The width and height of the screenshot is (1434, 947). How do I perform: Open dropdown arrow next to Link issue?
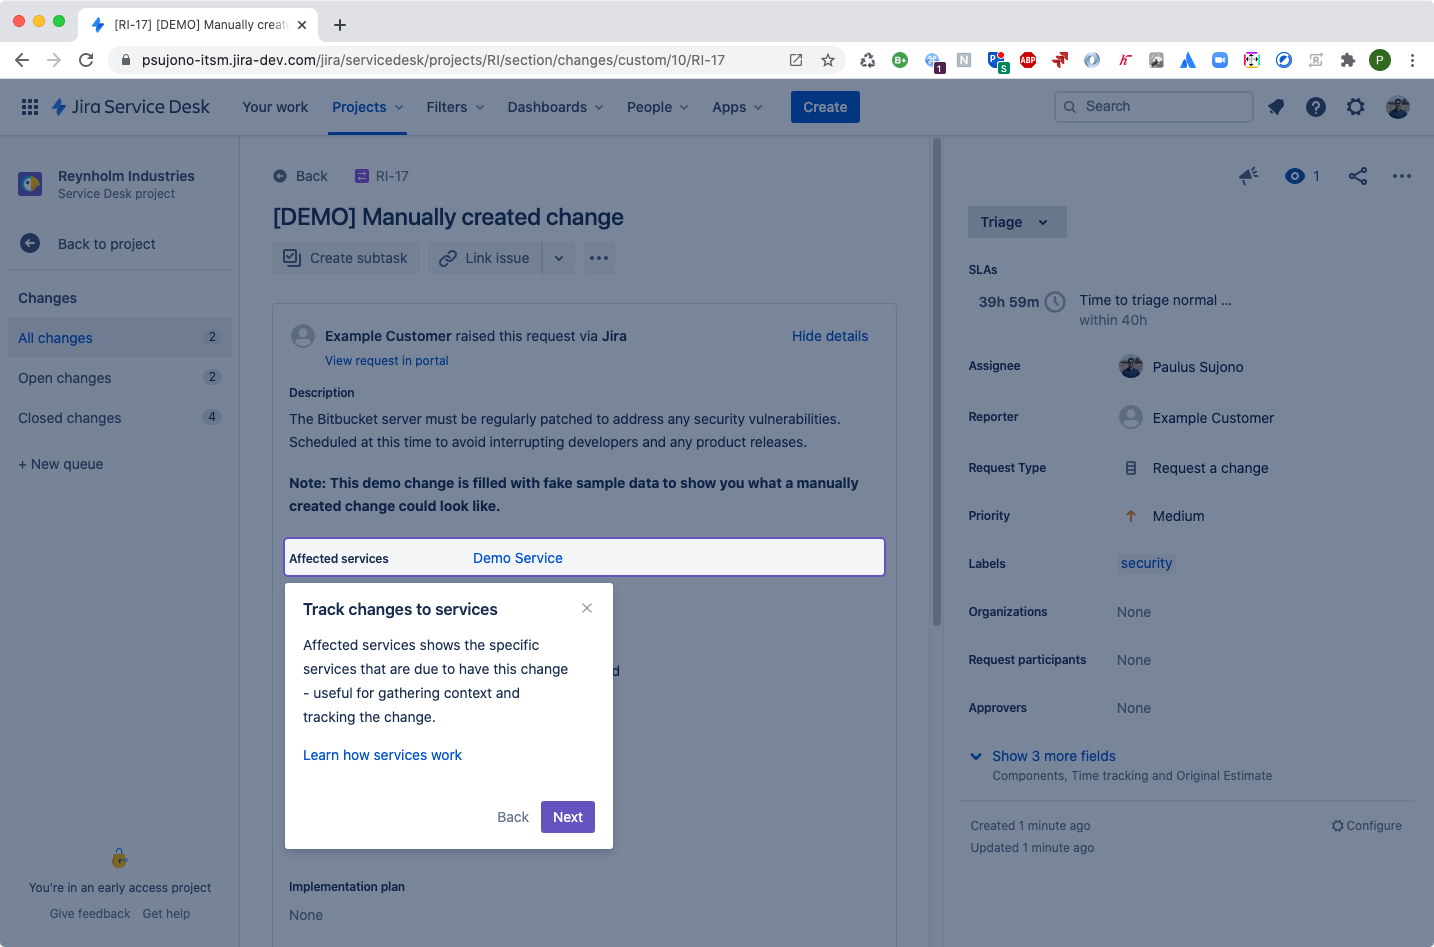point(558,257)
